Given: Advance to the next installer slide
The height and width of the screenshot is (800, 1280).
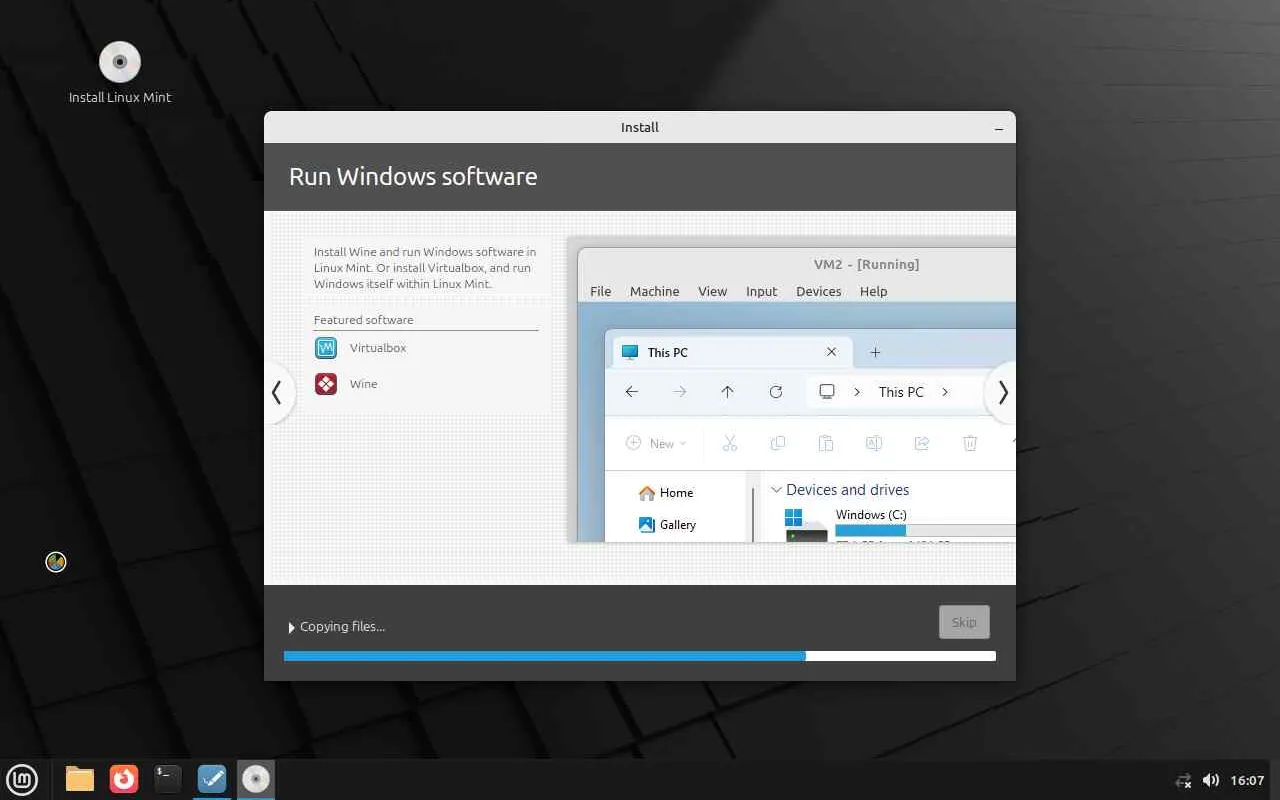Looking at the screenshot, I should [x=1002, y=392].
